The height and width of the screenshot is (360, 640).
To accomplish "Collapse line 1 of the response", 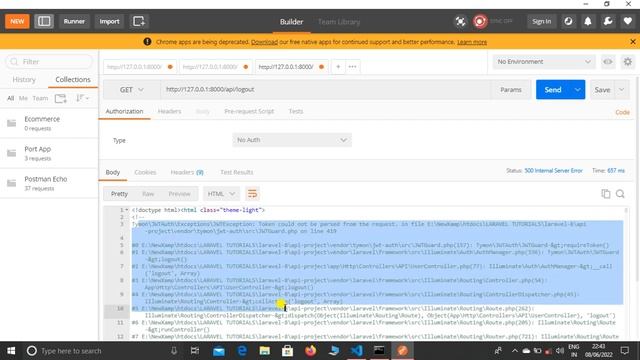I will coord(127,210).
